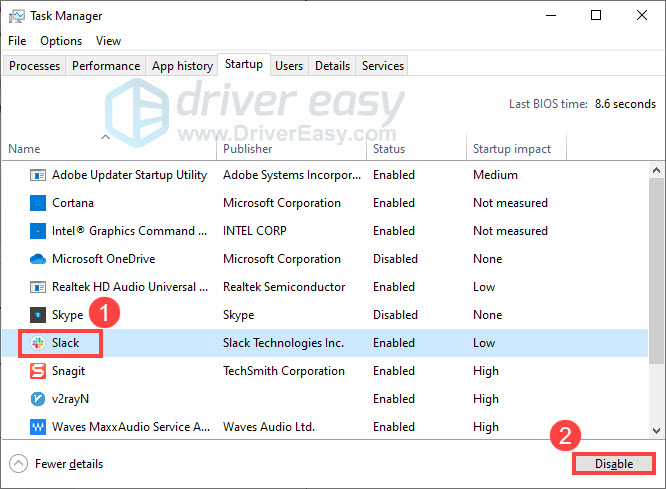This screenshot has width=666, height=489.
Task: Click the Snagit app icon
Action: coord(38,371)
